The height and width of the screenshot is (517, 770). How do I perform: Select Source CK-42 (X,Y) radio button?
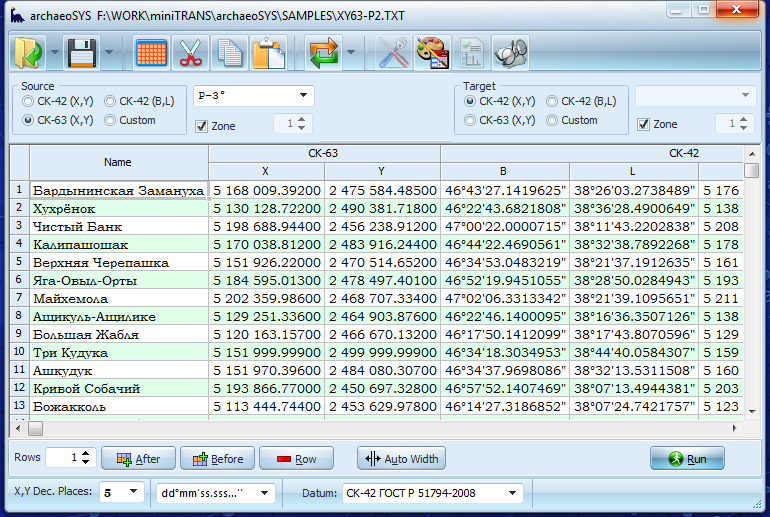point(28,101)
